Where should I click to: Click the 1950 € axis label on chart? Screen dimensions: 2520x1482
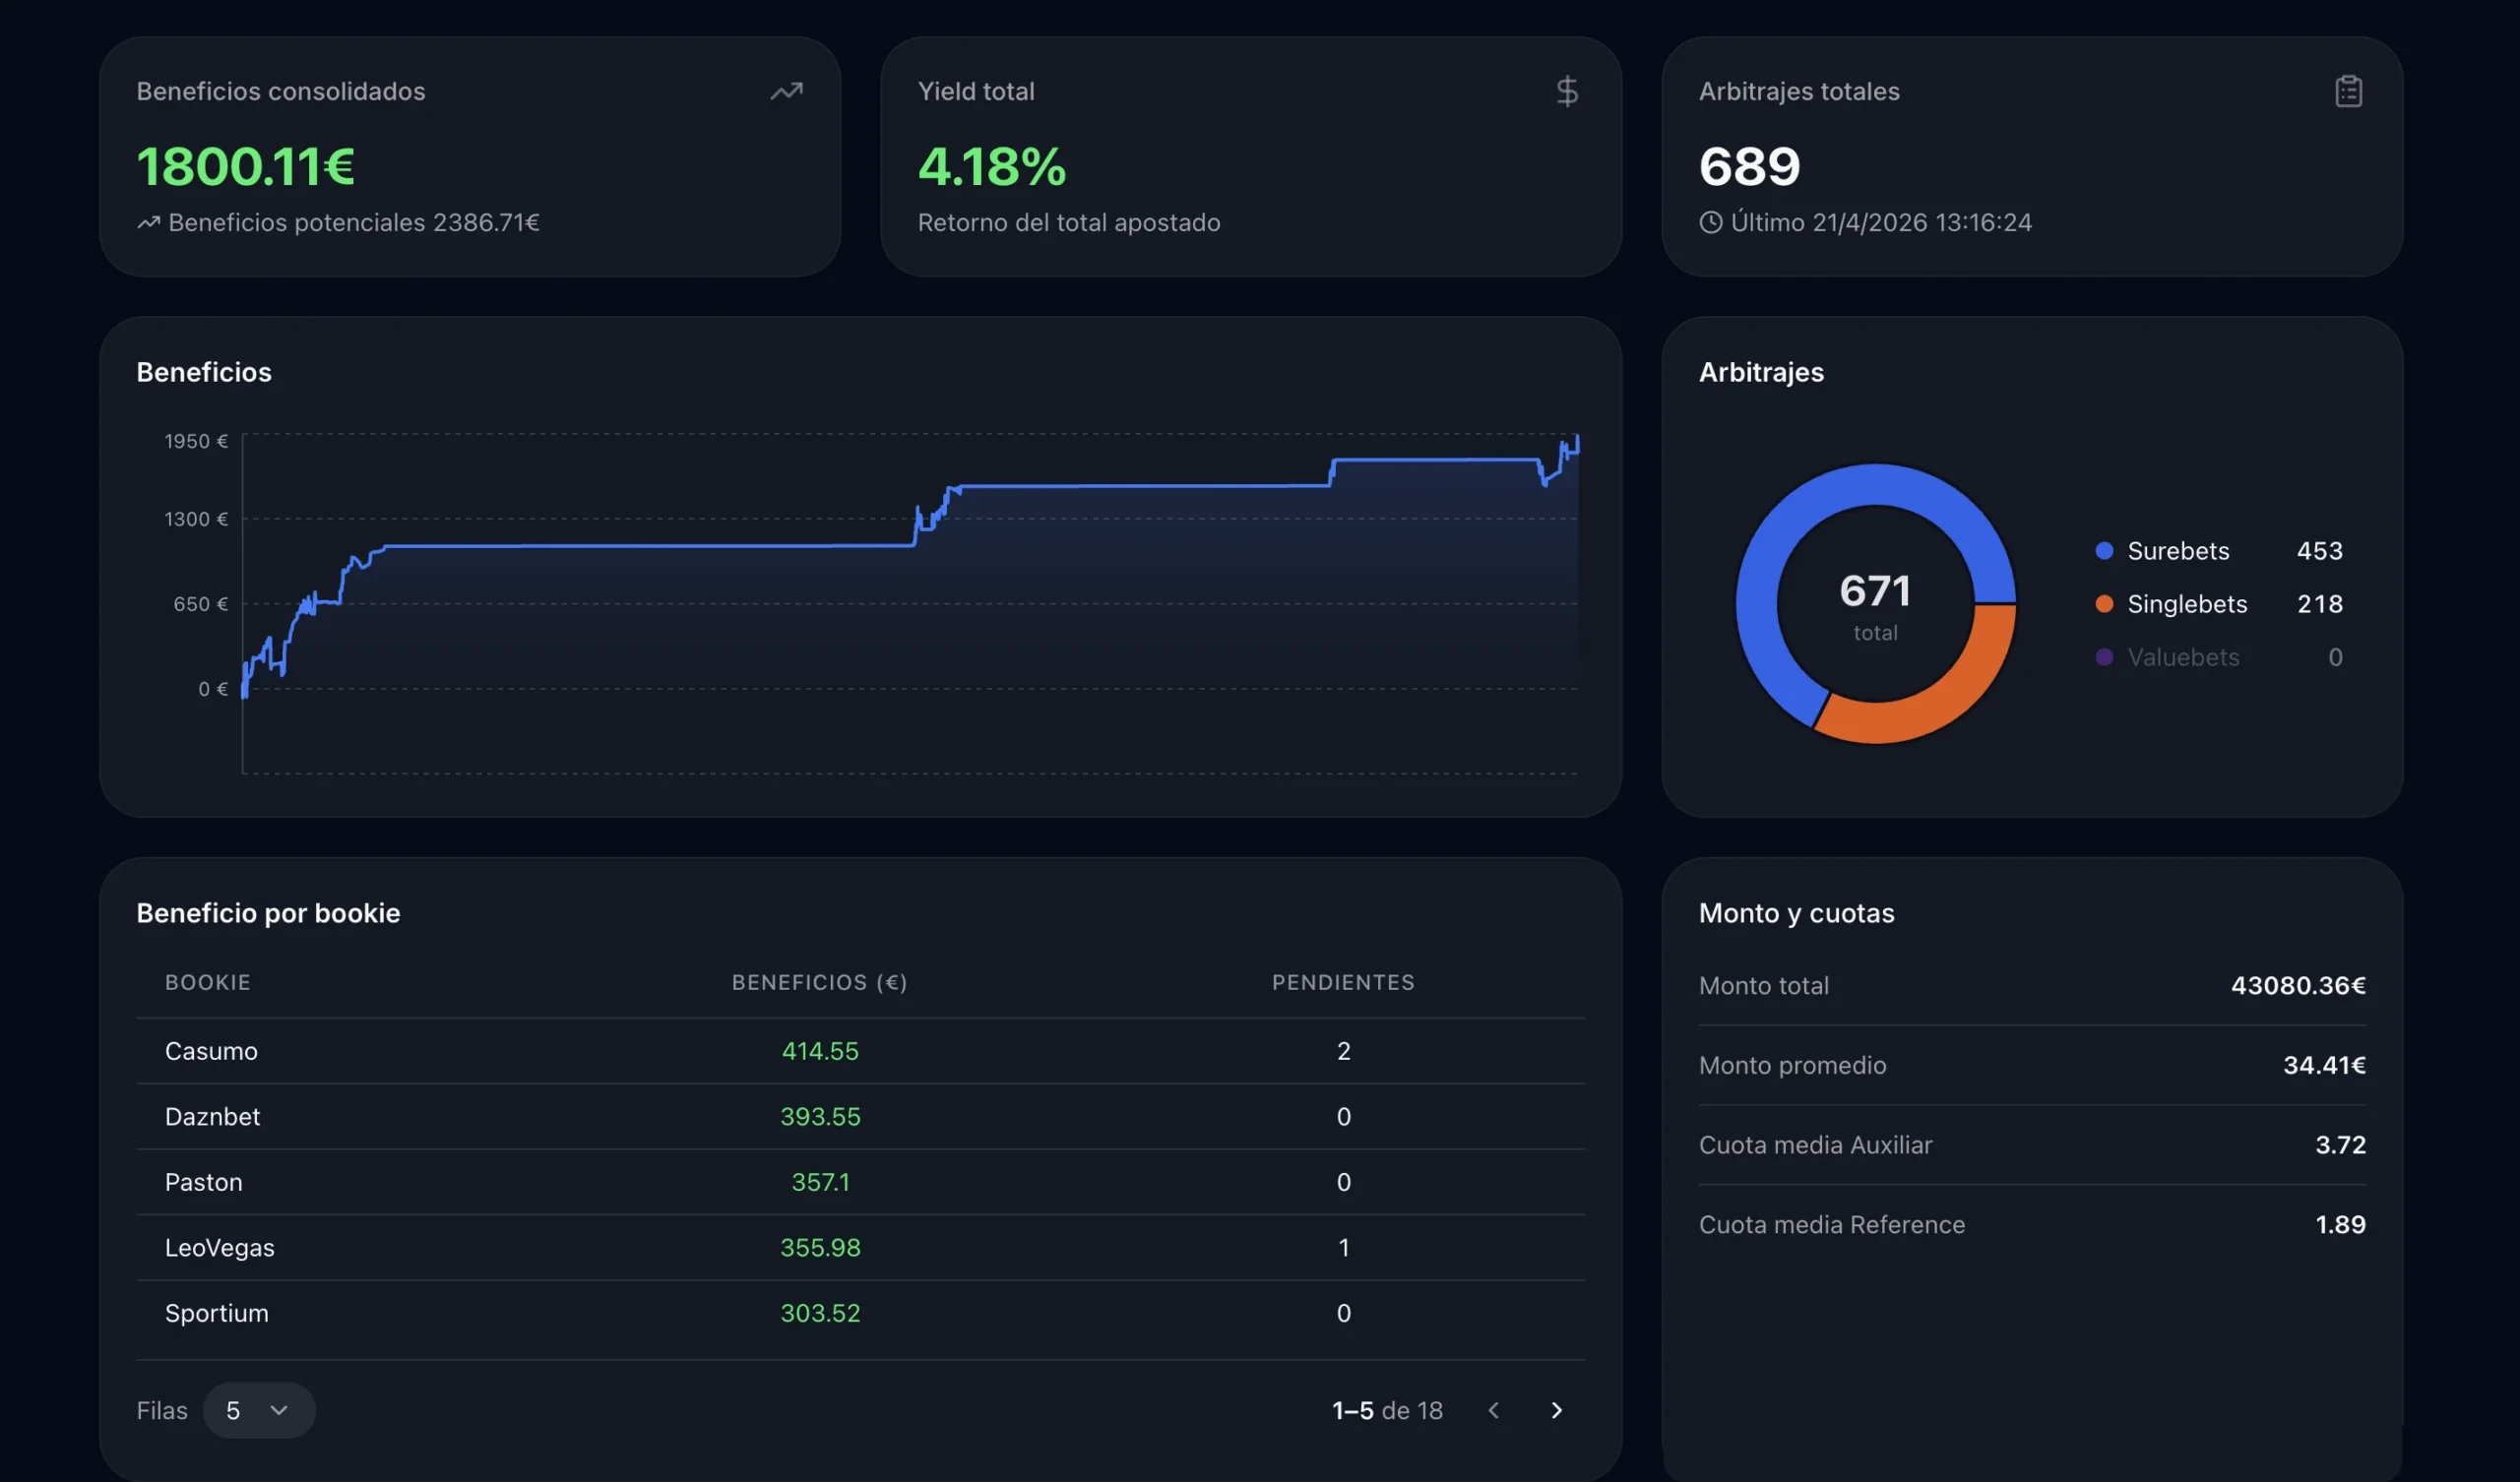[x=196, y=441]
